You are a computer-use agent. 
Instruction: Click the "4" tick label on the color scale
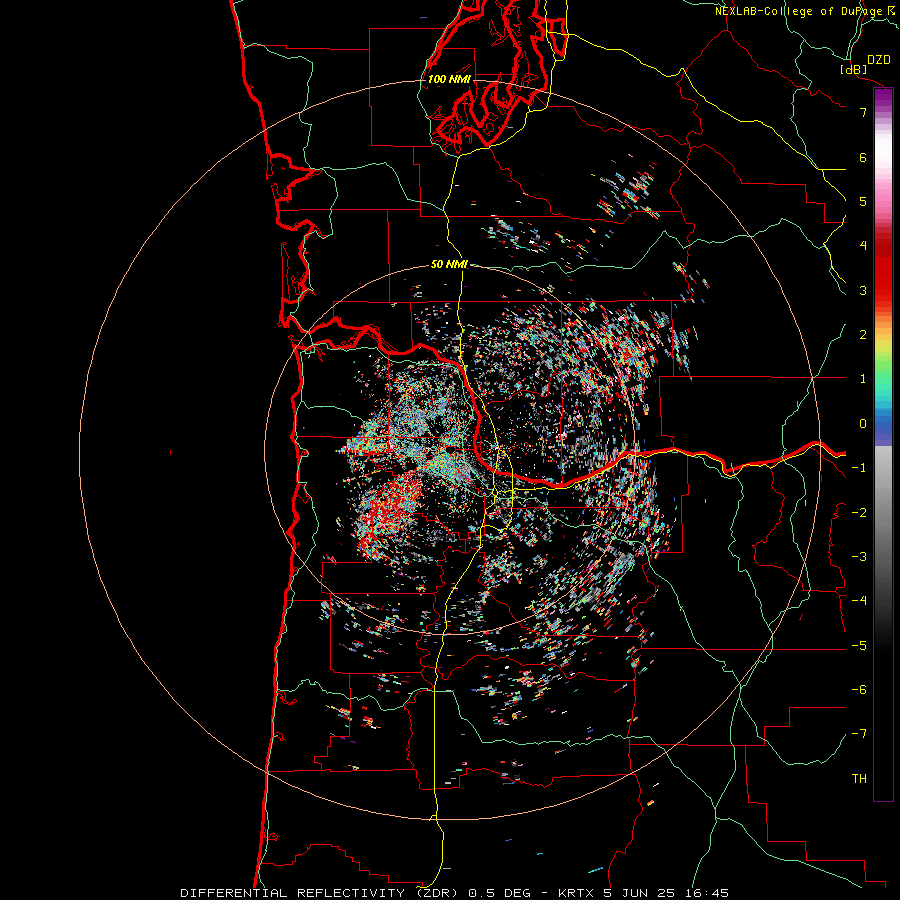(x=863, y=246)
